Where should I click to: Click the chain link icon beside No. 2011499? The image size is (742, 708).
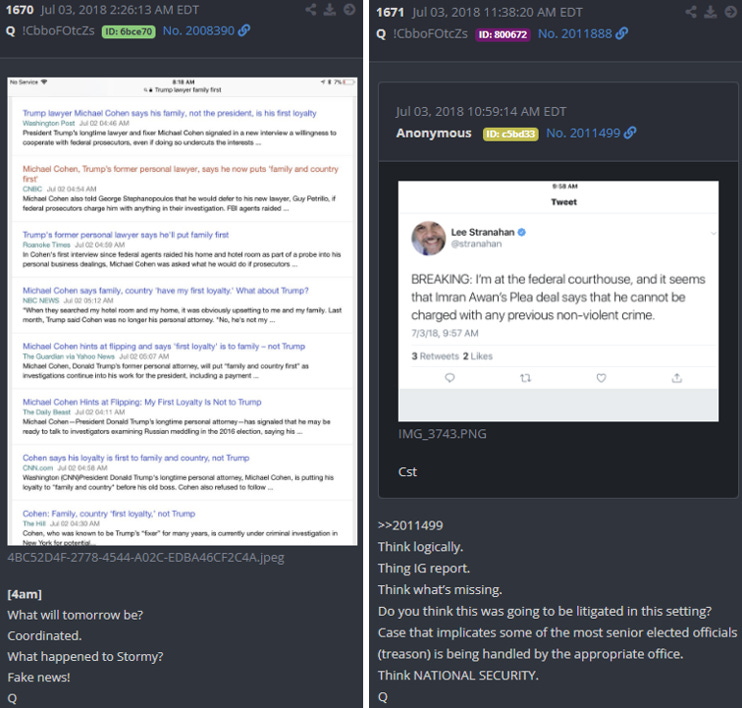[630, 133]
